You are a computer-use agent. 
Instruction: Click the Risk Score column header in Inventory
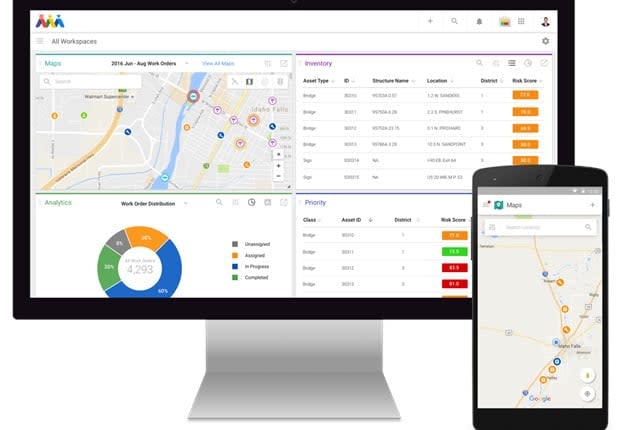(x=524, y=80)
